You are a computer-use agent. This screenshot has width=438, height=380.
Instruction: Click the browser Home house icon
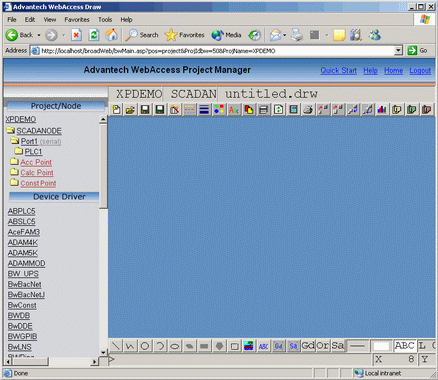pyautogui.click(x=111, y=35)
